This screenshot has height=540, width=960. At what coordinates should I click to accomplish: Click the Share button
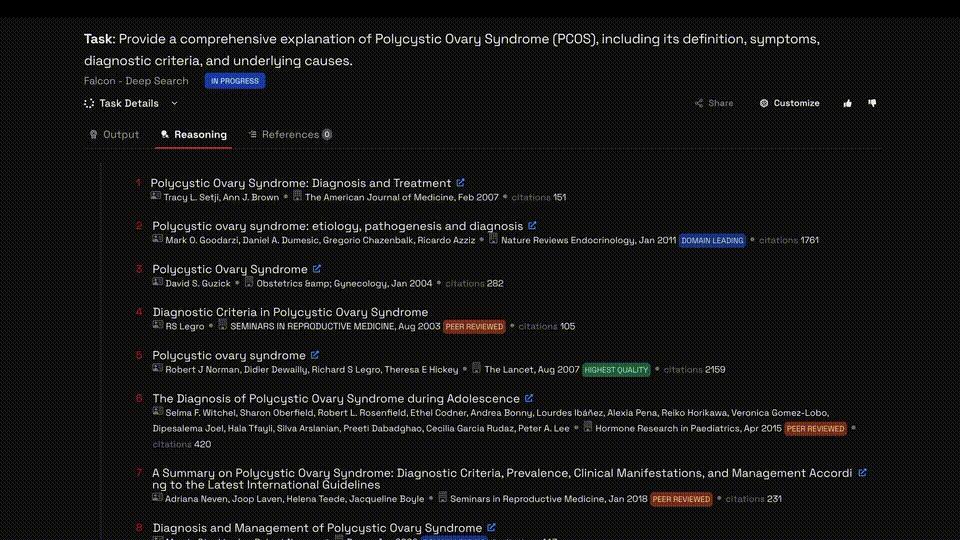point(714,103)
